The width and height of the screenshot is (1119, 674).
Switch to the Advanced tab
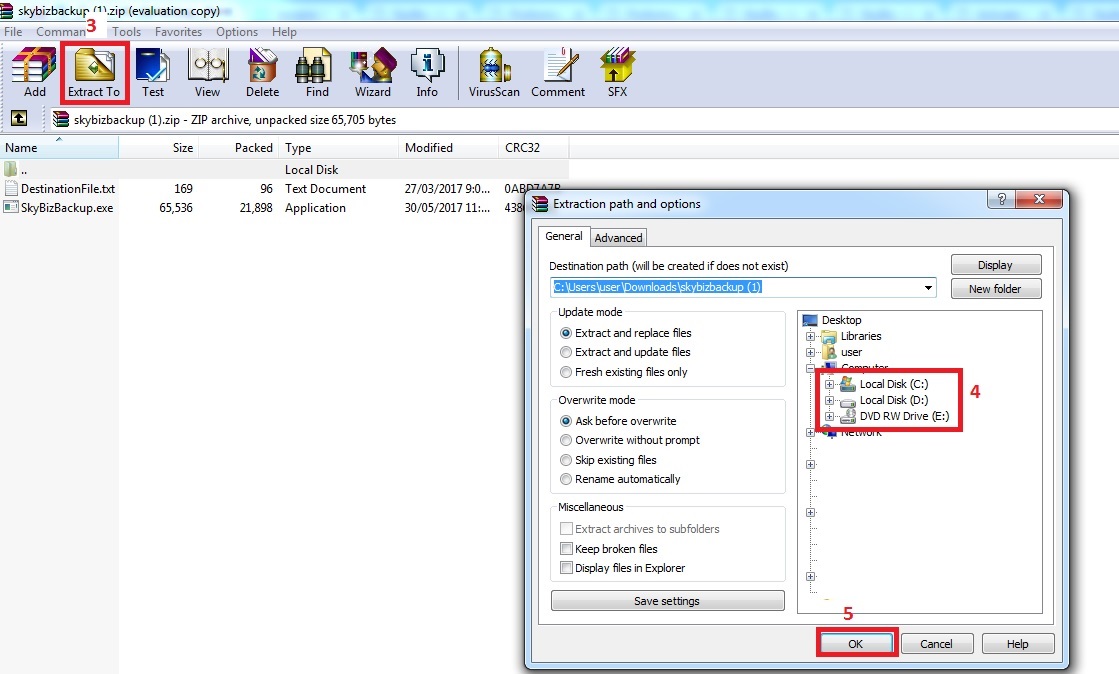tap(618, 238)
